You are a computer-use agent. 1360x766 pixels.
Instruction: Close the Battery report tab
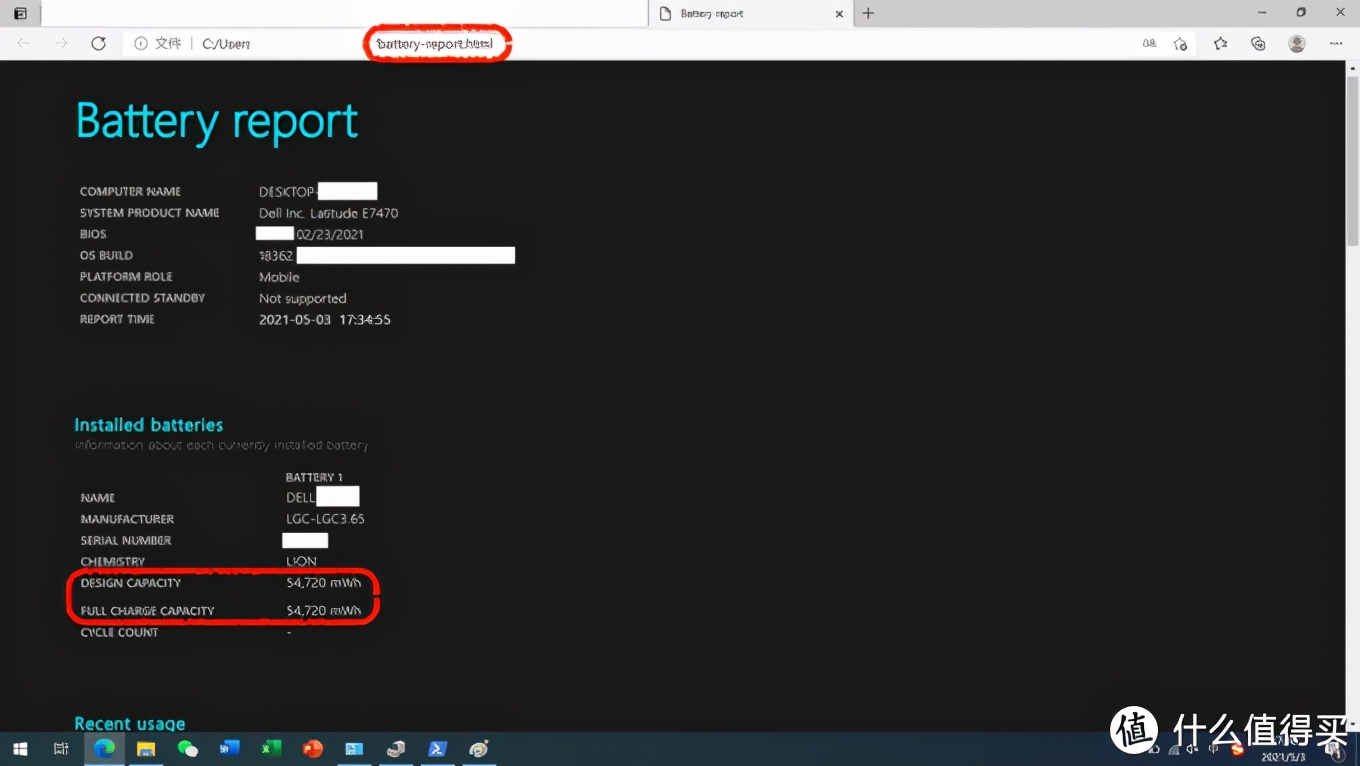(839, 13)
